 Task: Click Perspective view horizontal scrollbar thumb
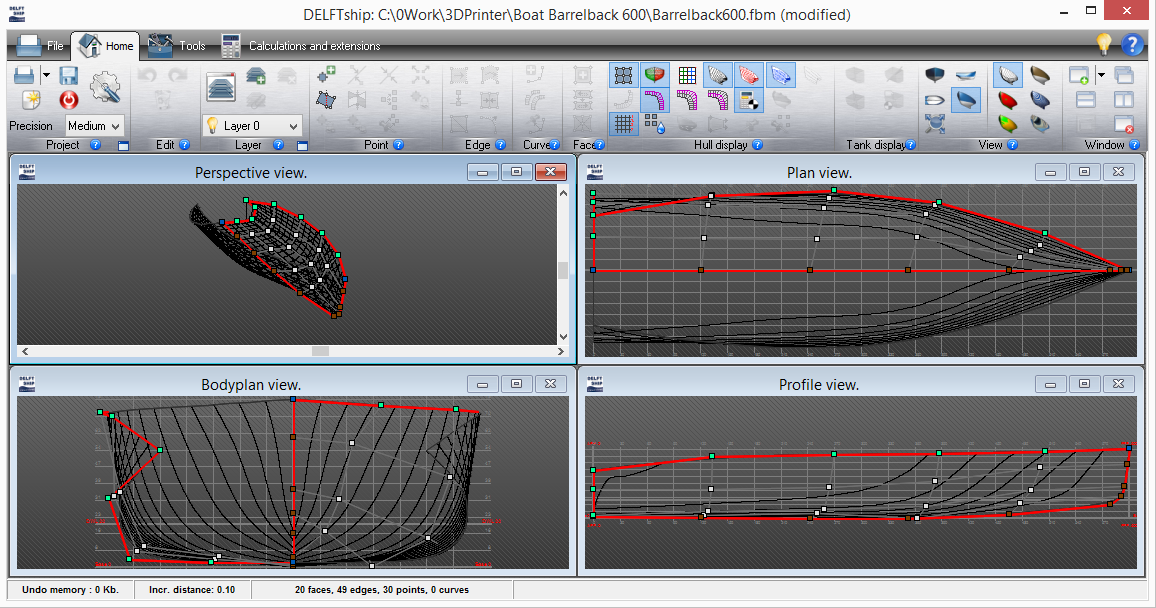pos(320,352)
